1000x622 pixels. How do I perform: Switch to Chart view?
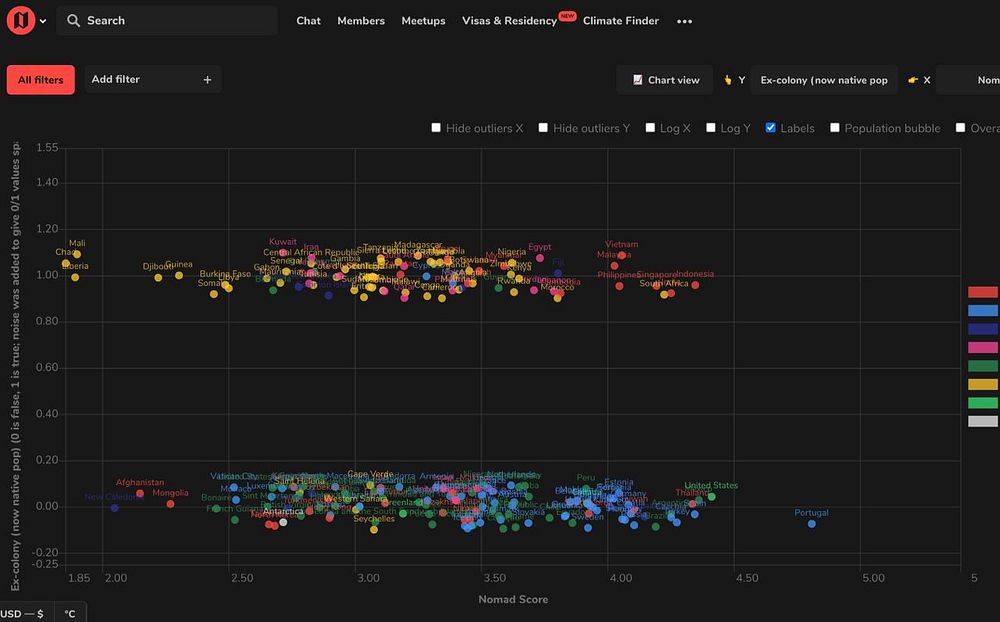(665, 80)
